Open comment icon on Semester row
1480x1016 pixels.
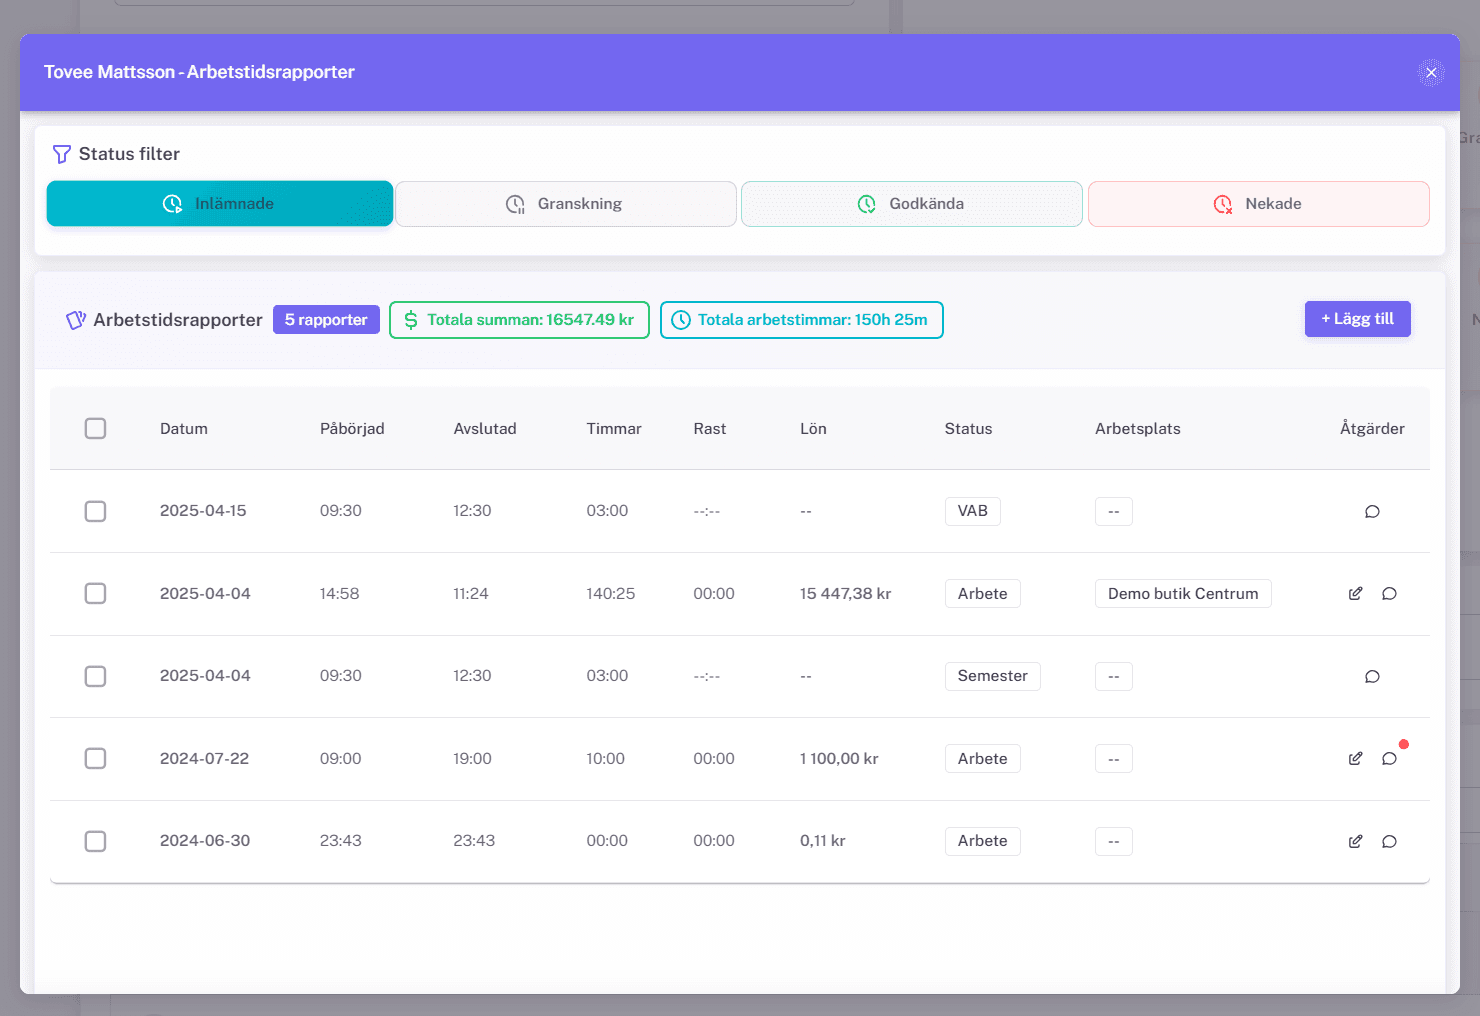coord(1372,676)
